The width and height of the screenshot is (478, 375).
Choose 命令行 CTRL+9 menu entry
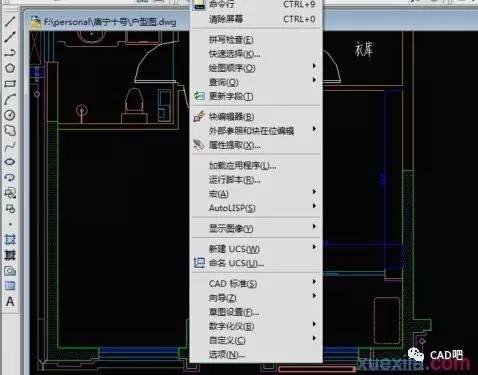(x=256, y=5)
